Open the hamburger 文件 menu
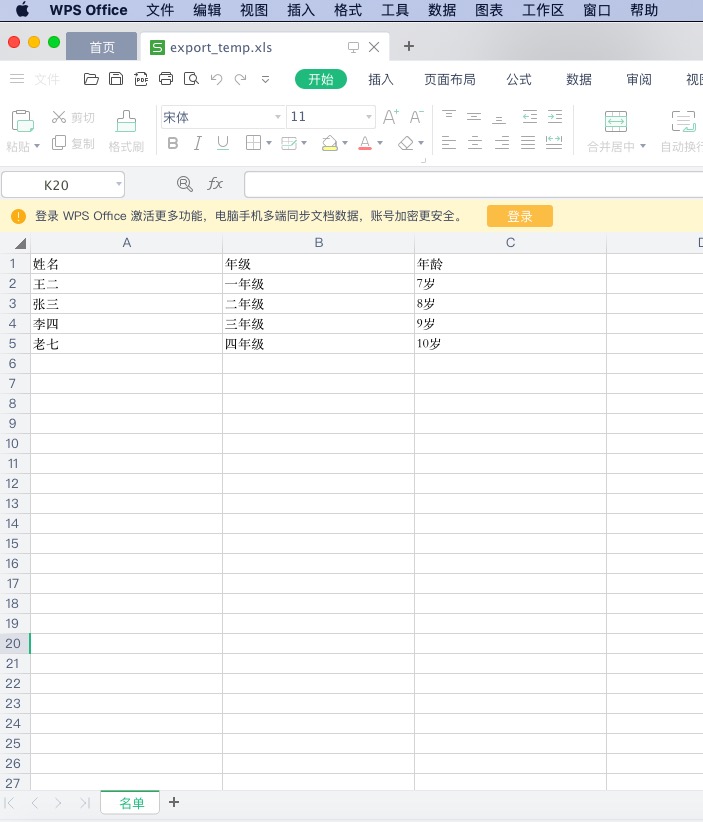The image size is (703, 822). pyautogui.click(x=35, y=79)
